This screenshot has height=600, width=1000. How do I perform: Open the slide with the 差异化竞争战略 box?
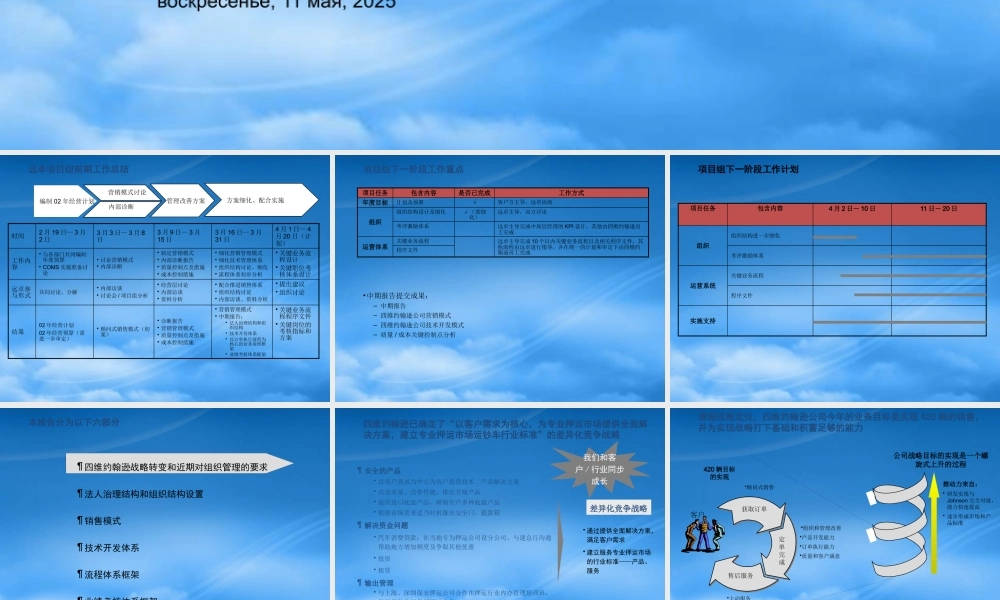[x=500, y=504]
